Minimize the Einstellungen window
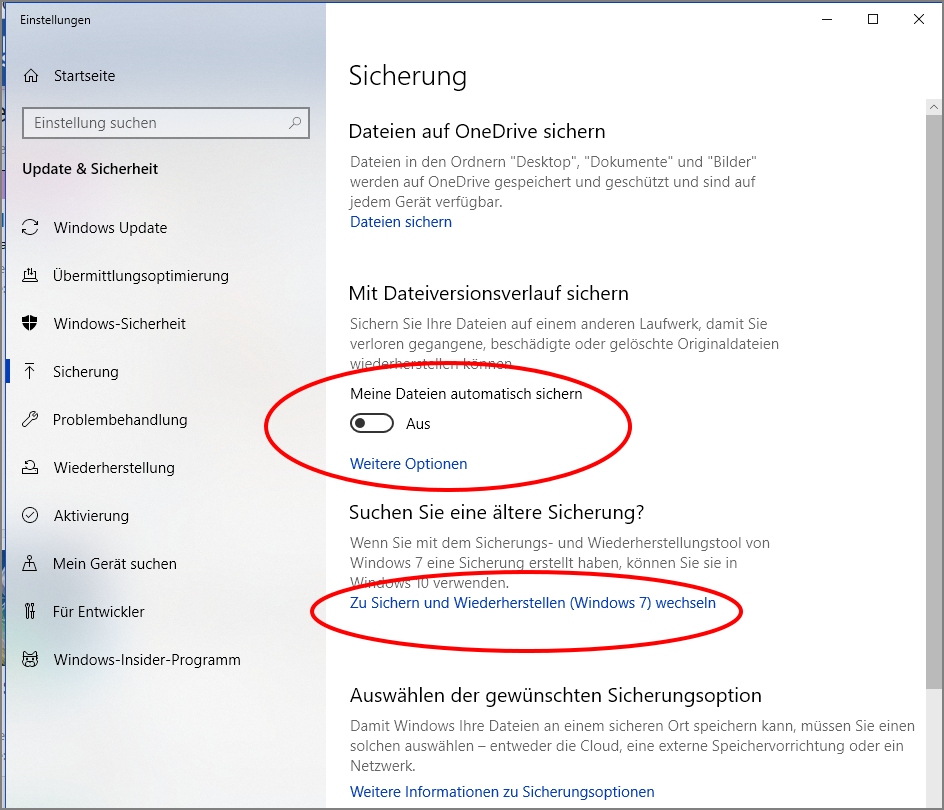The width and height of the screenshot is (944, 810). [827, 19]
